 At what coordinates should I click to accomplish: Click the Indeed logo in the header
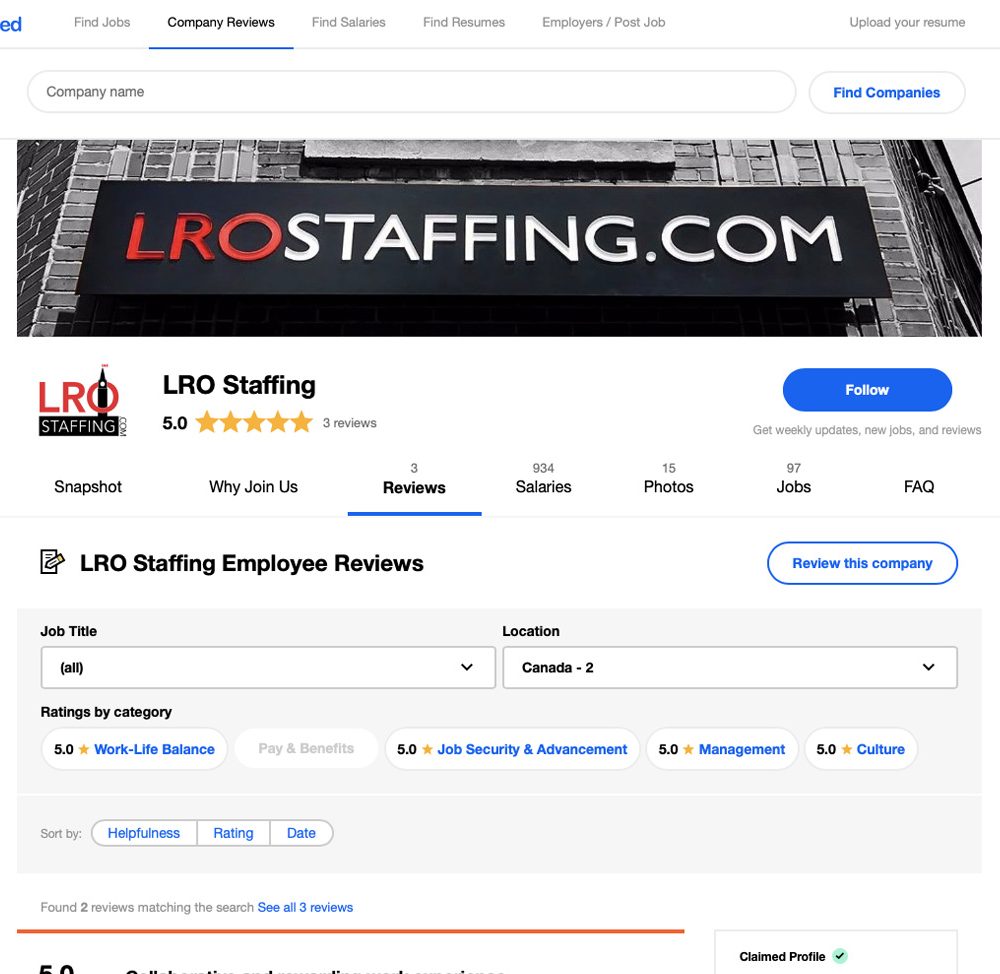click(11, 24)
